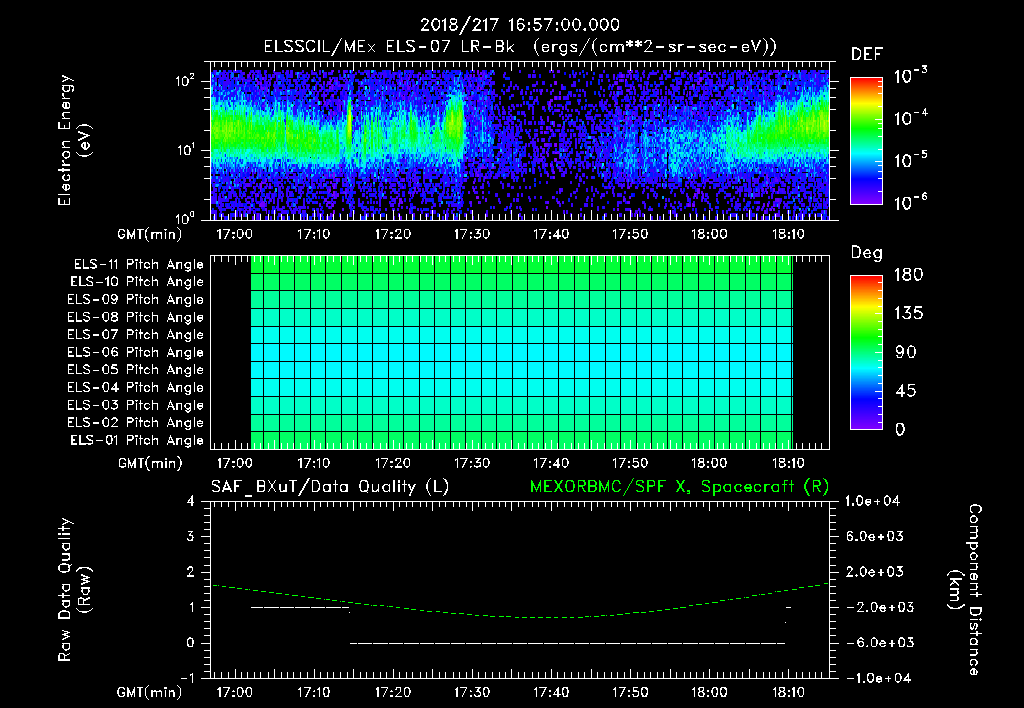Select the ELS-07 Pitch Angle row label
The image size is (1024, 708).
(x=136, y=334)
